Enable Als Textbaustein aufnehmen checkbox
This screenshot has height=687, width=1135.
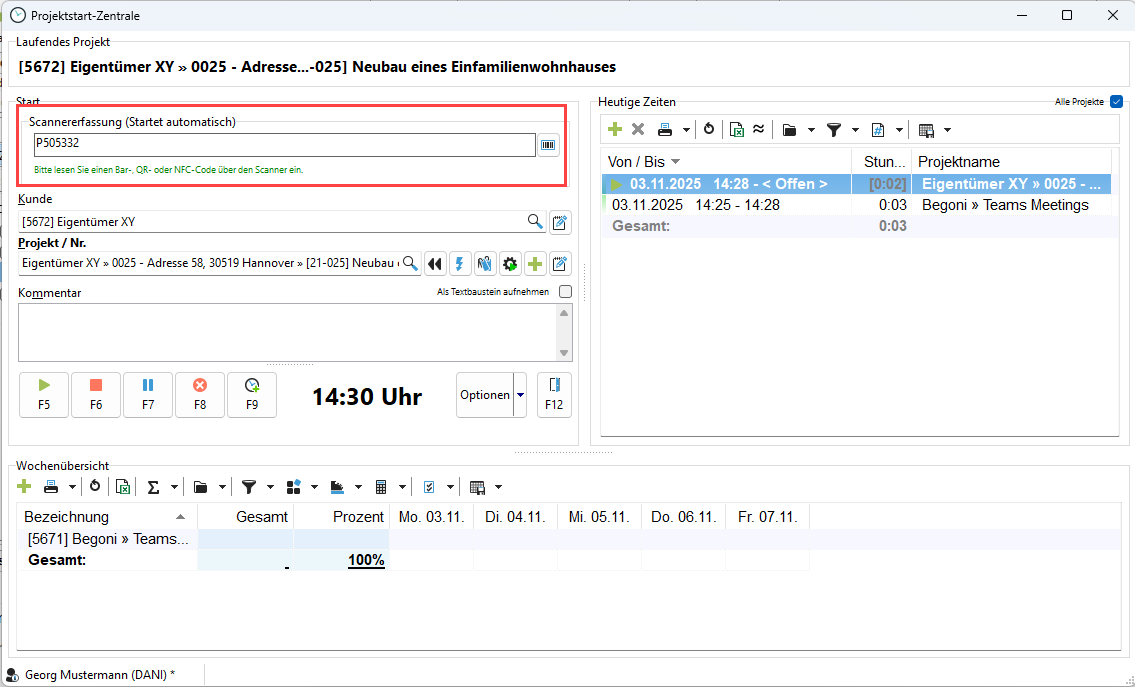pos(566,292)
